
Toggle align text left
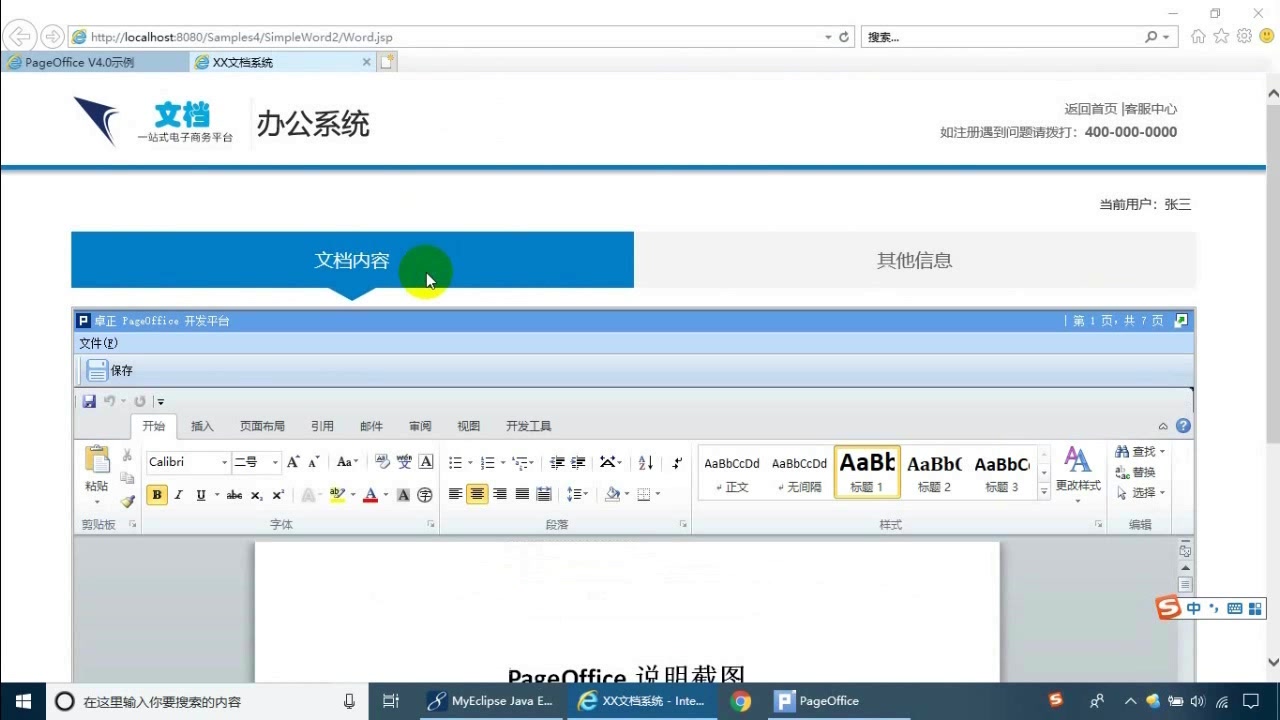click(x=455, y=494)
